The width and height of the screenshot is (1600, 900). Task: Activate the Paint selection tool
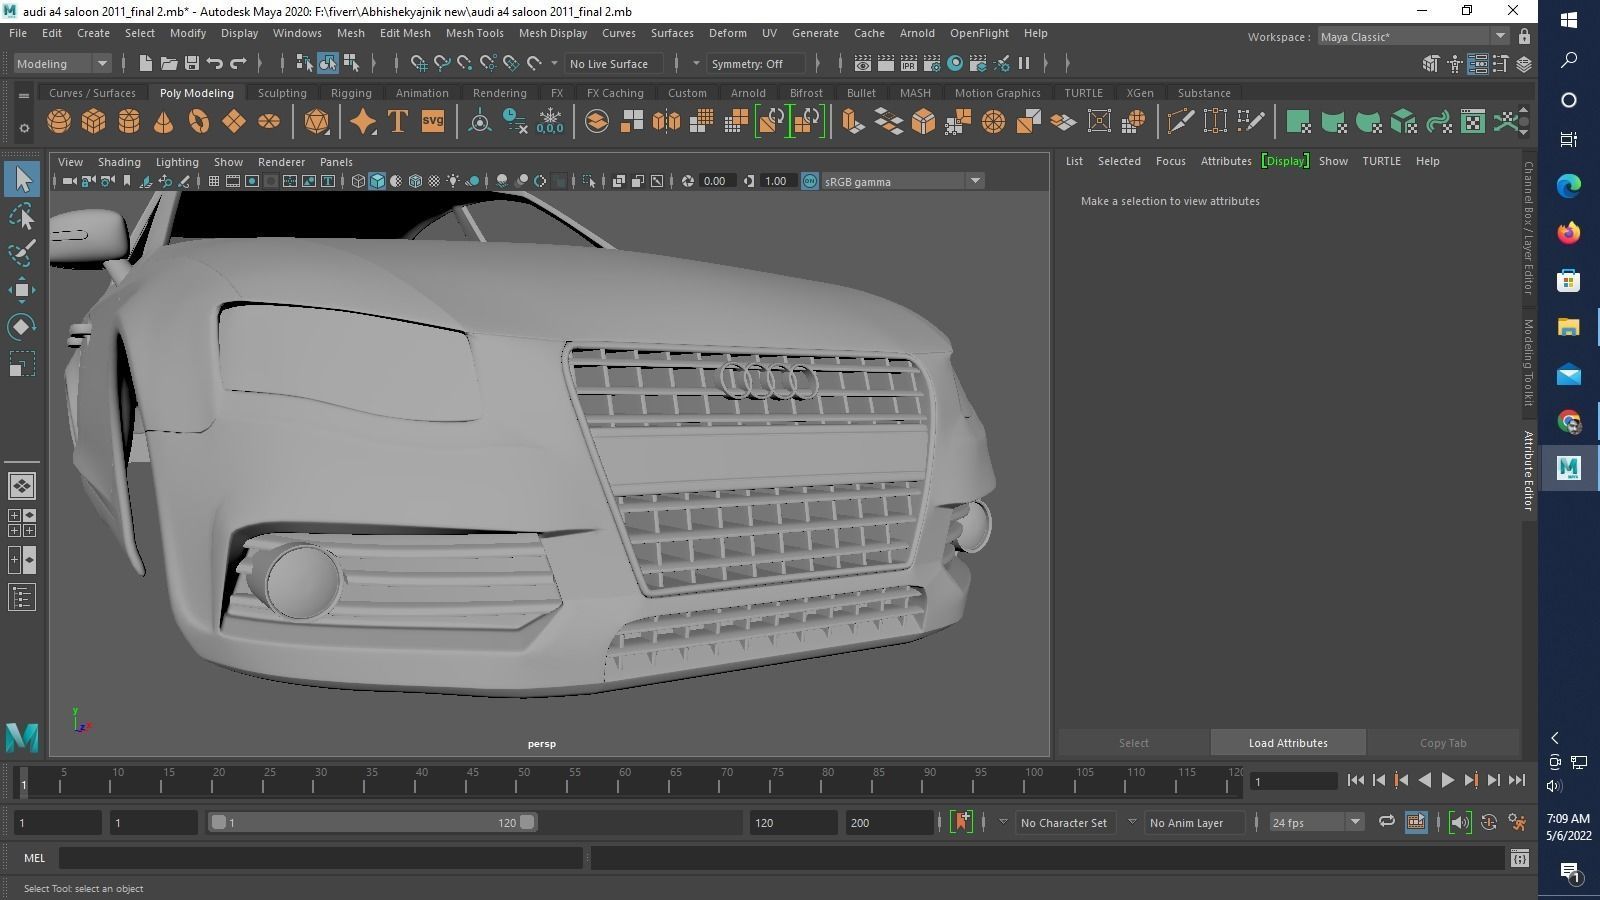tap(22, 253)
